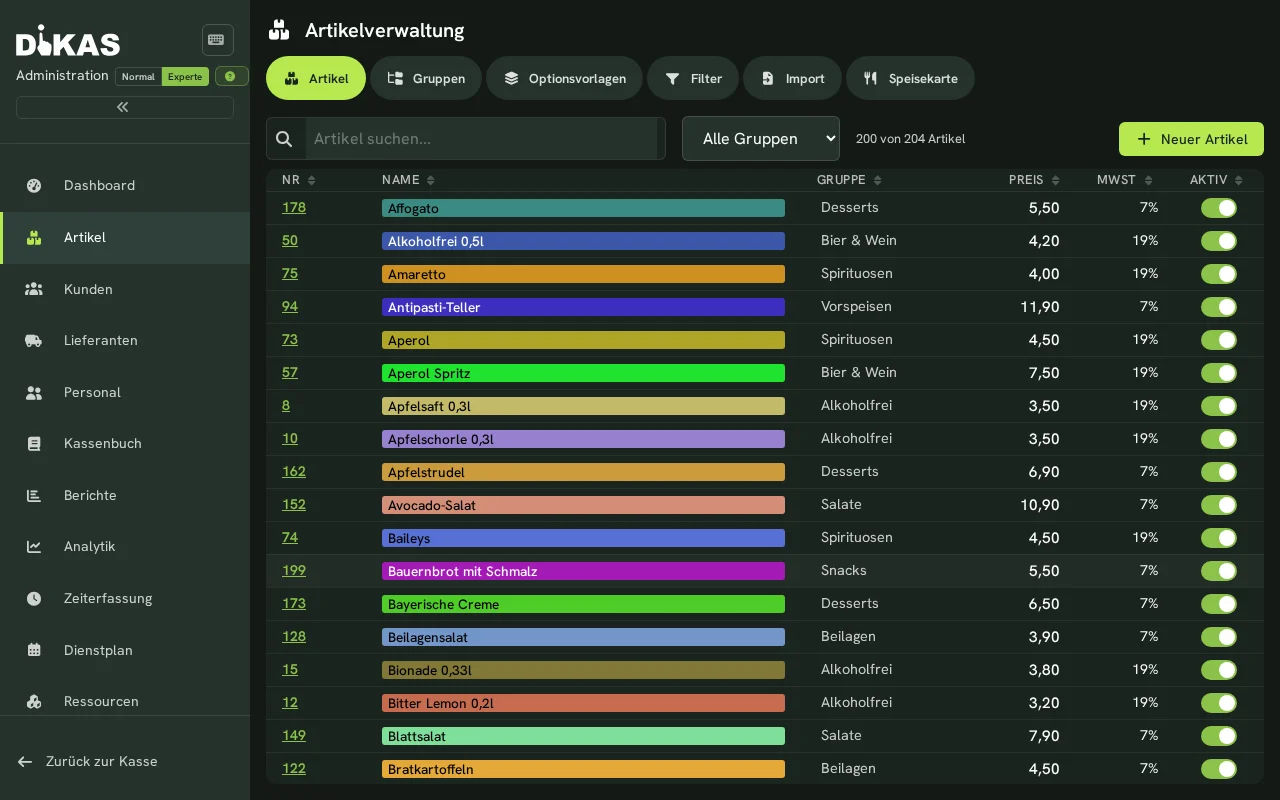Toggle Aperol Spritz active switch
The width and height of the screenshot is (1280, 800).
(x=1219, y=373)
